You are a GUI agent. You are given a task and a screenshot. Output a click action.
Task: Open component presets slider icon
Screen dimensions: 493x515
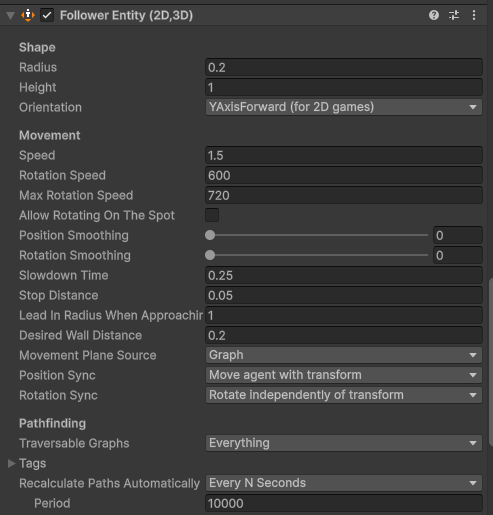(454, 15)
